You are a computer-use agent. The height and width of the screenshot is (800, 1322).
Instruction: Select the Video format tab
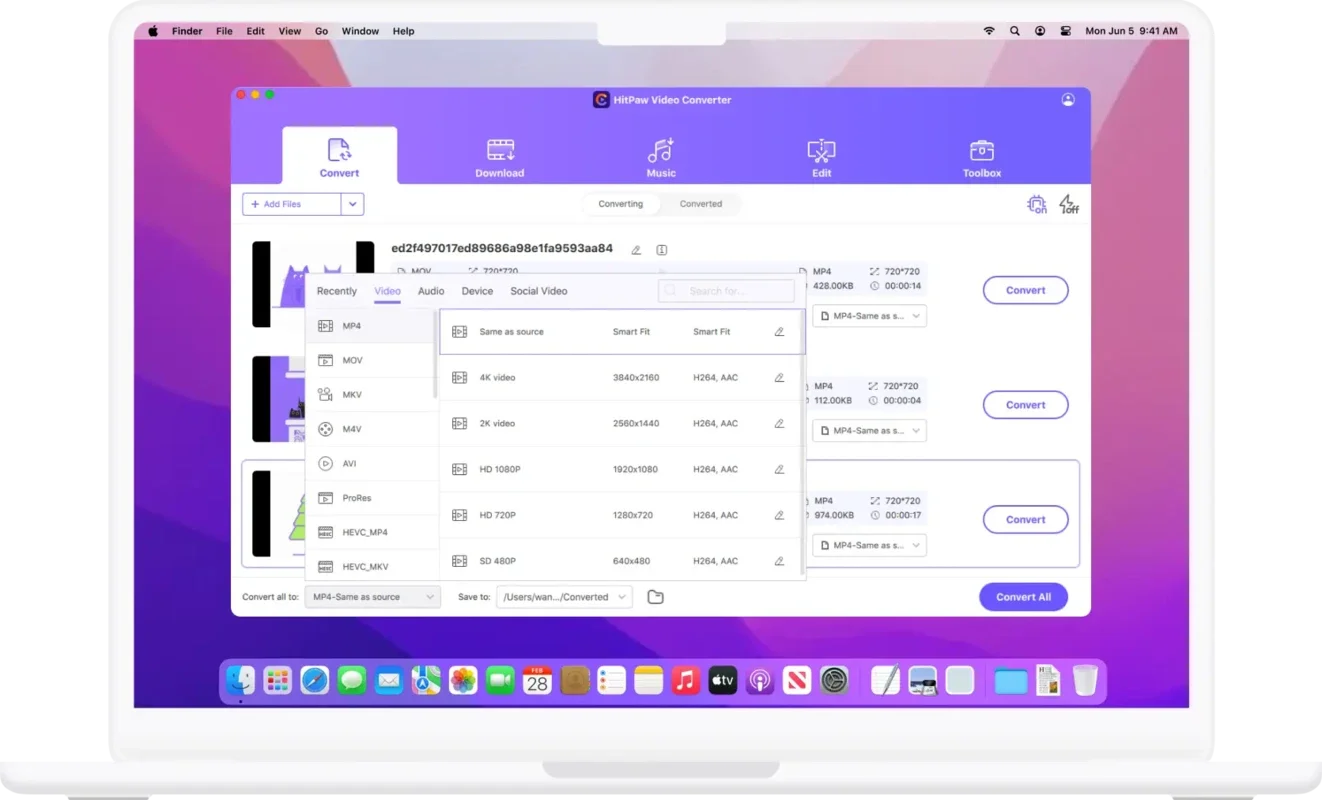[387, 291]
